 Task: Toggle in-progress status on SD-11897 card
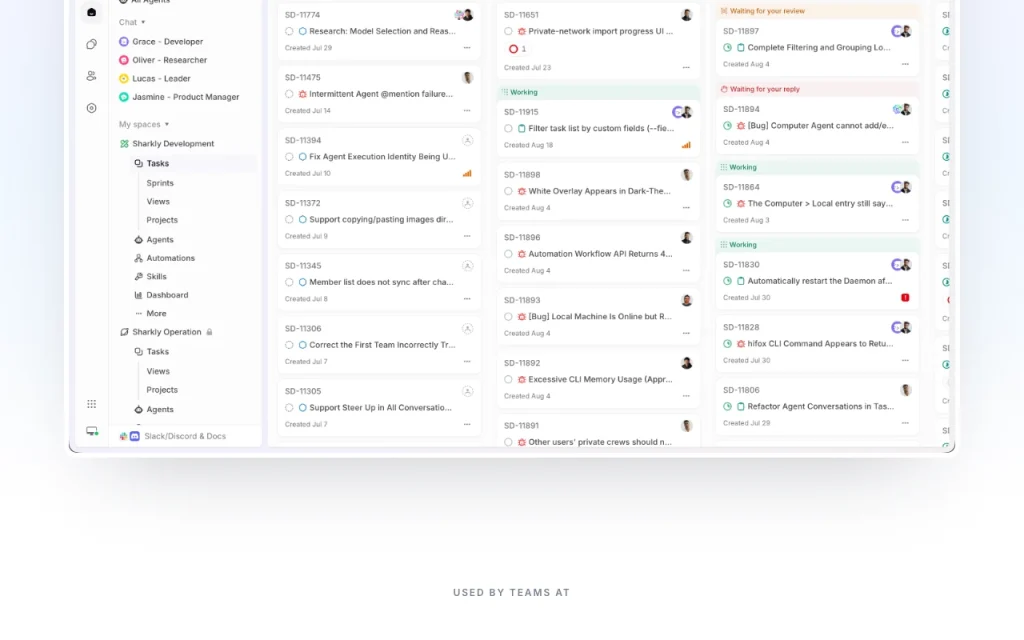click(x=728, y=48)
